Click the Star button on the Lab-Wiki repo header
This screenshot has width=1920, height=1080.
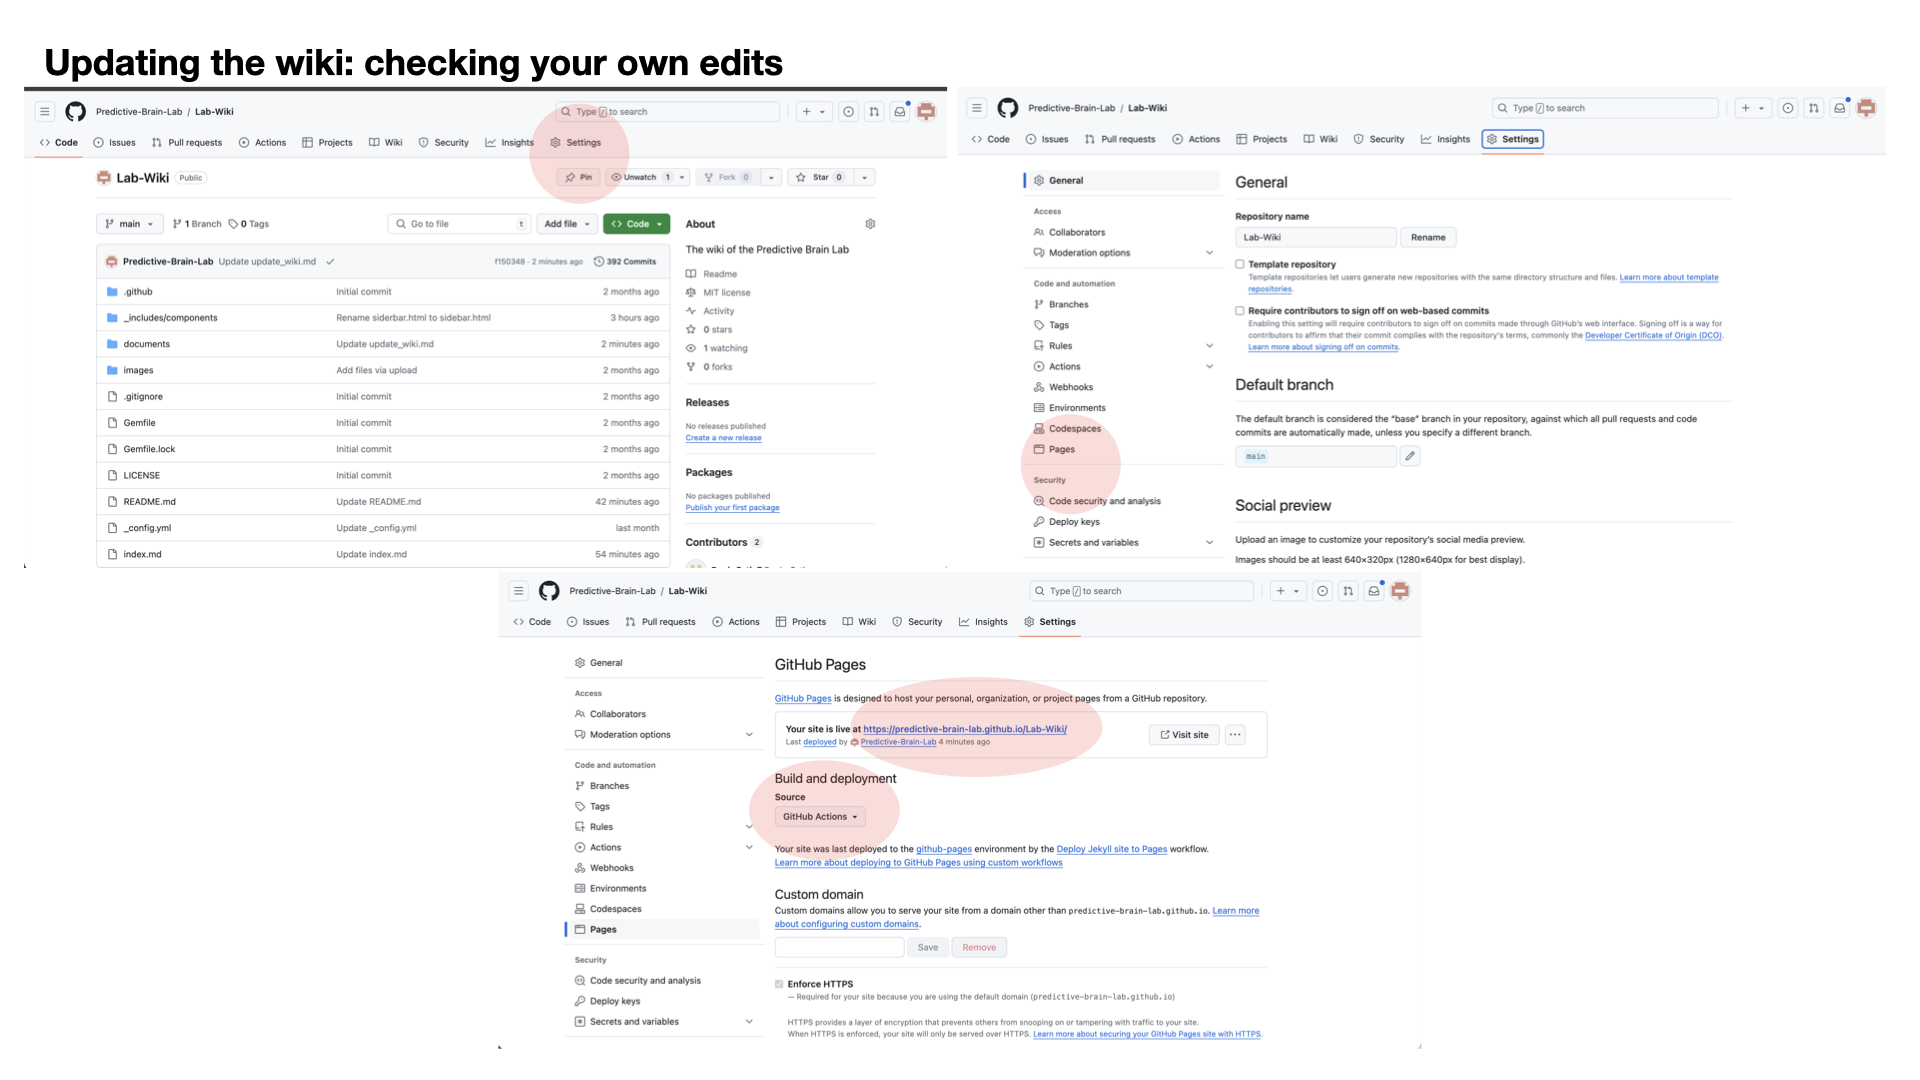820,177
